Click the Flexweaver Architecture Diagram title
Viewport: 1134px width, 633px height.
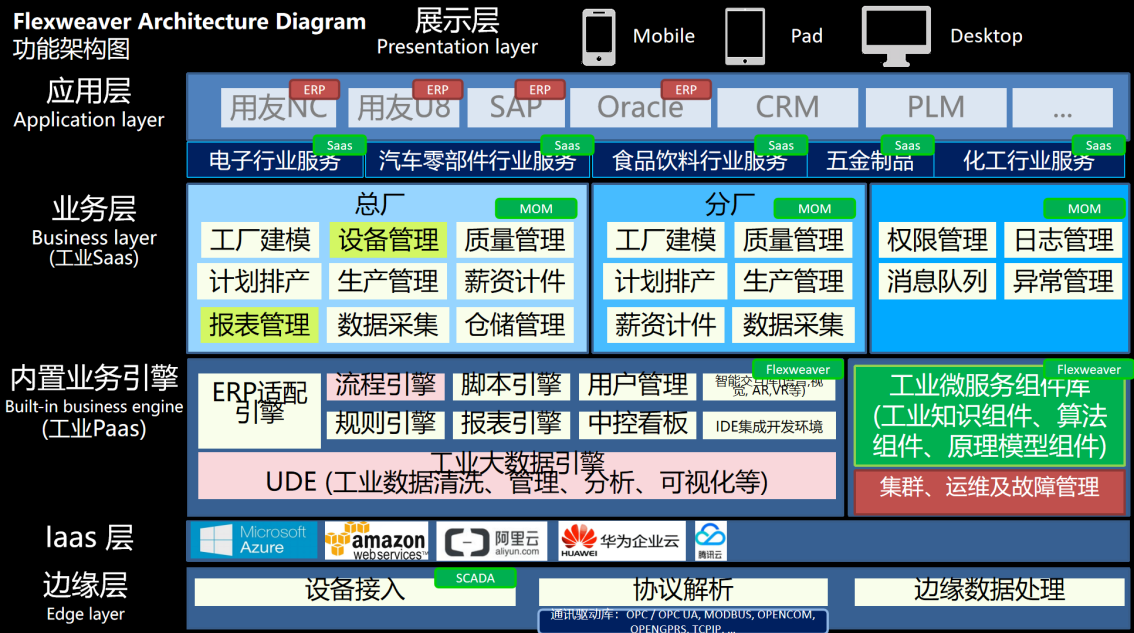point(189,22)
